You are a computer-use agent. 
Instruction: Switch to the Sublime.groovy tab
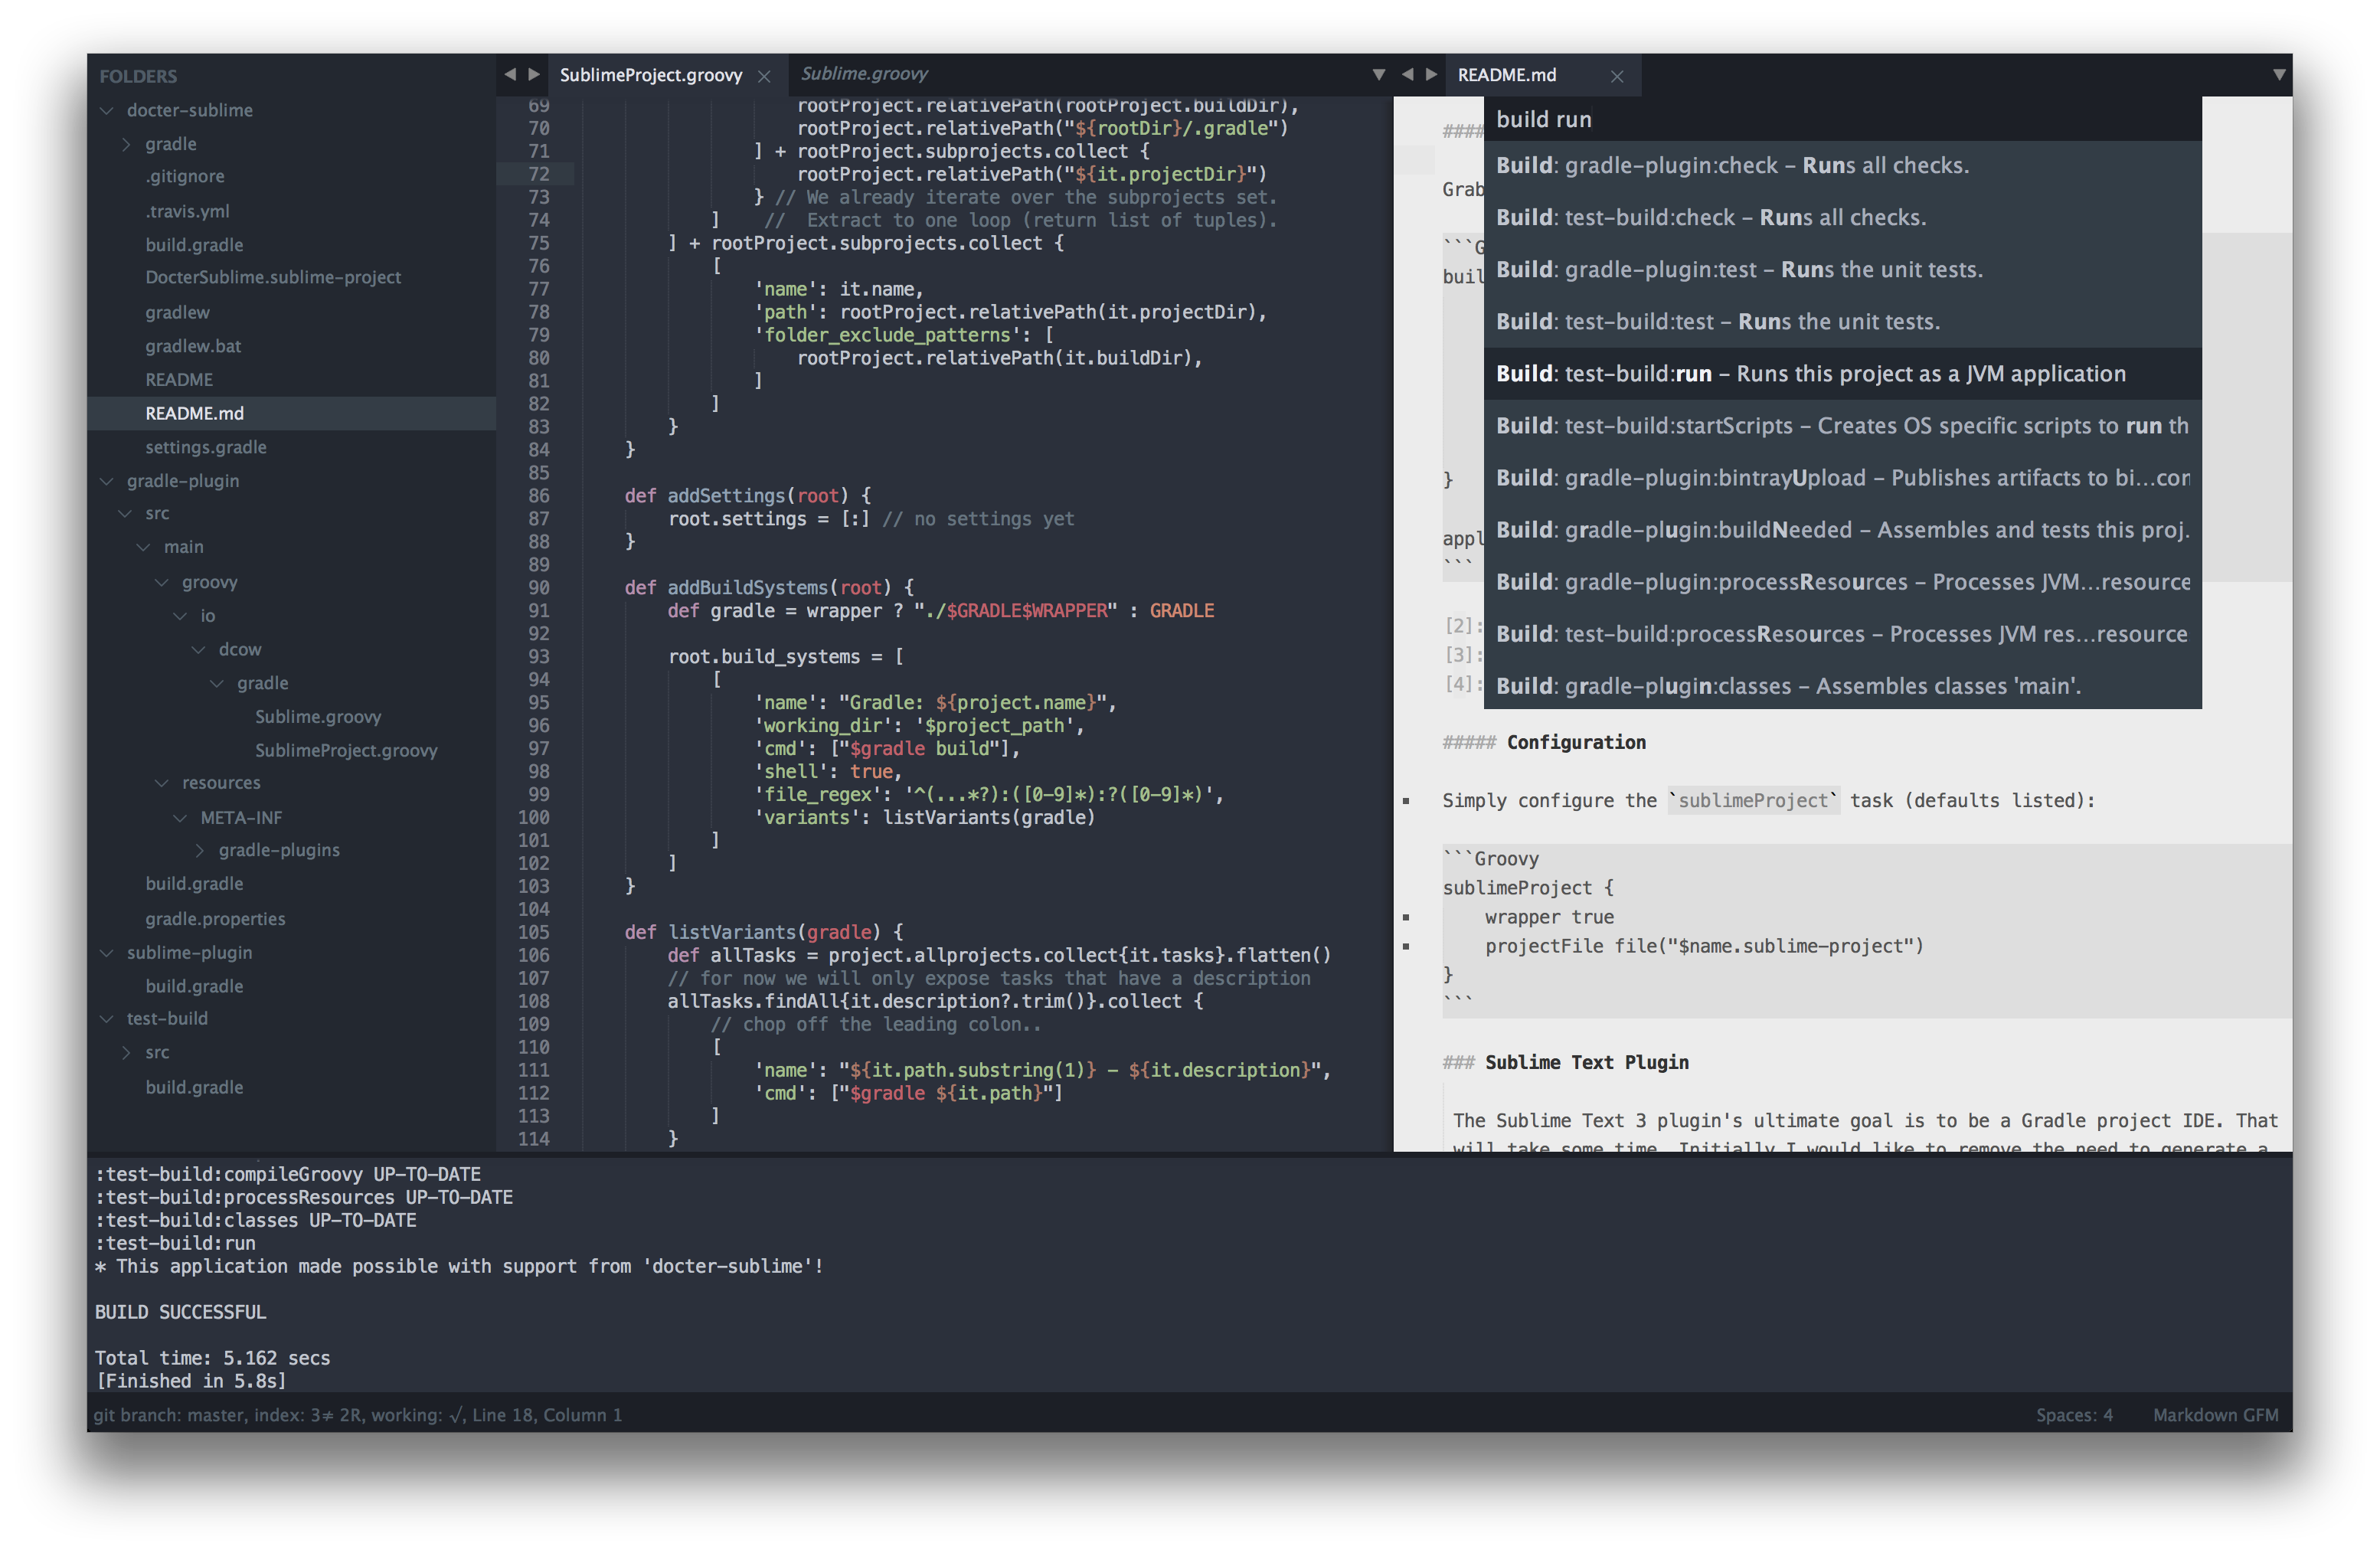pos(864,74)
